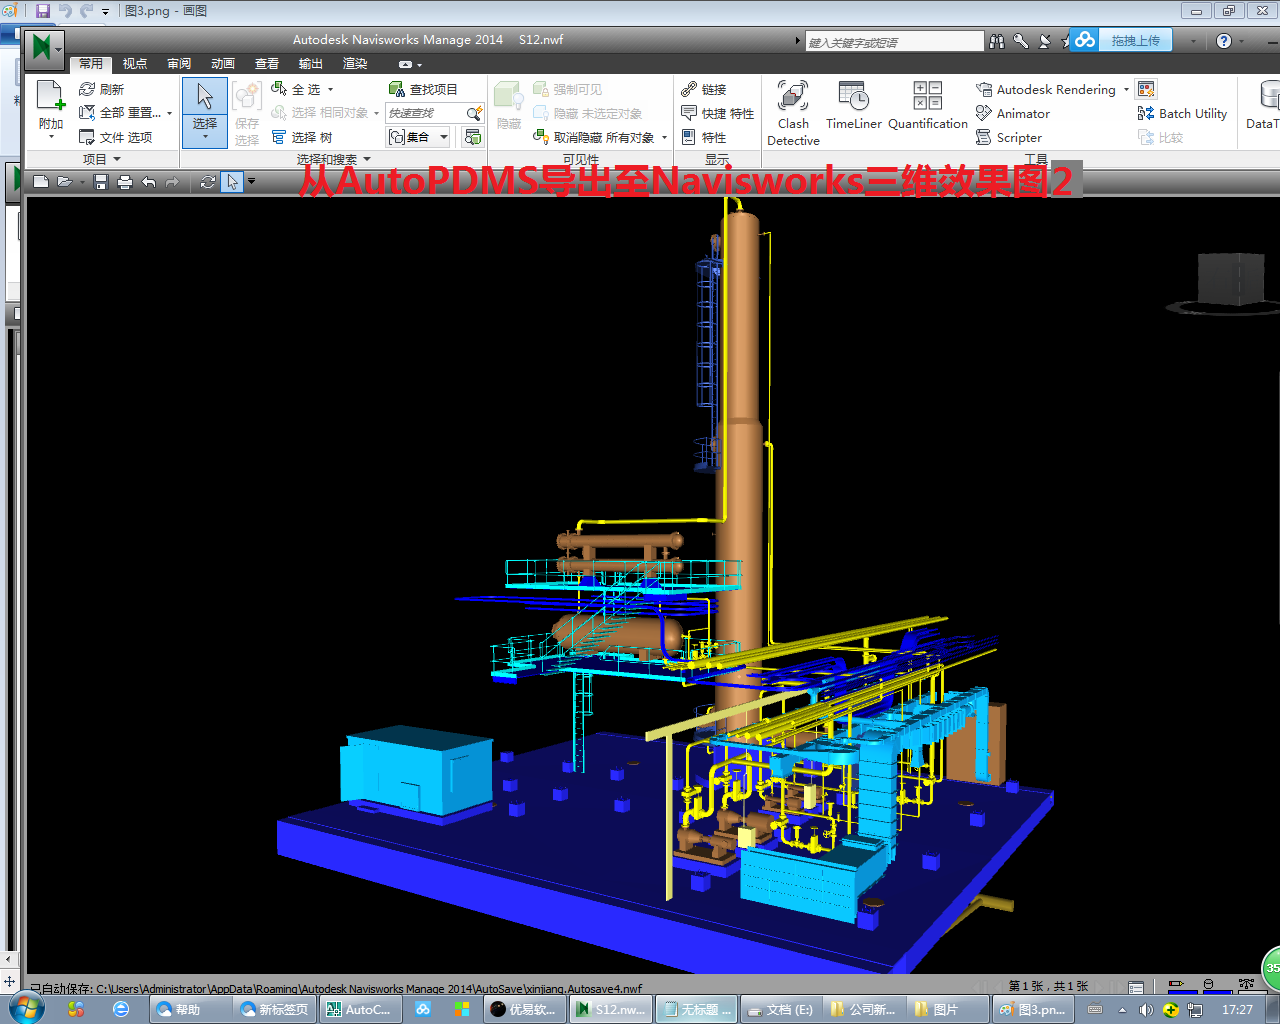Image resolution: width=1280 pixels, height=1024 pixels.
Task: Open the Autodesk Rendering dropdown arrow
Action: [1126, 90]
